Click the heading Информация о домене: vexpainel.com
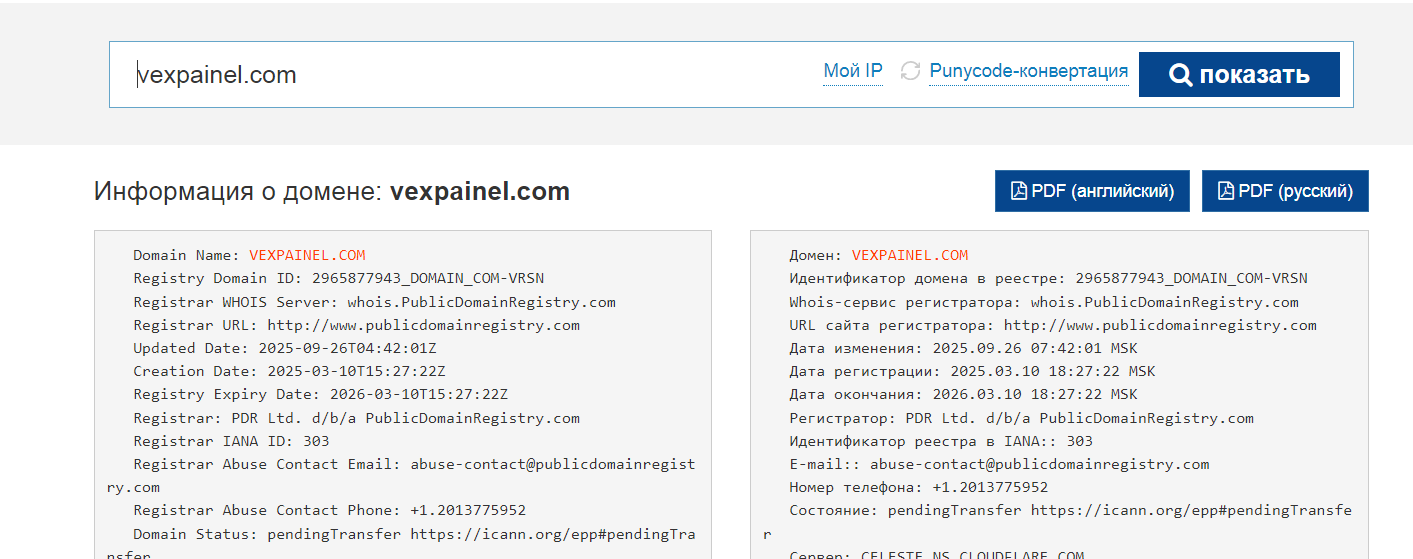 click(332, 191)
